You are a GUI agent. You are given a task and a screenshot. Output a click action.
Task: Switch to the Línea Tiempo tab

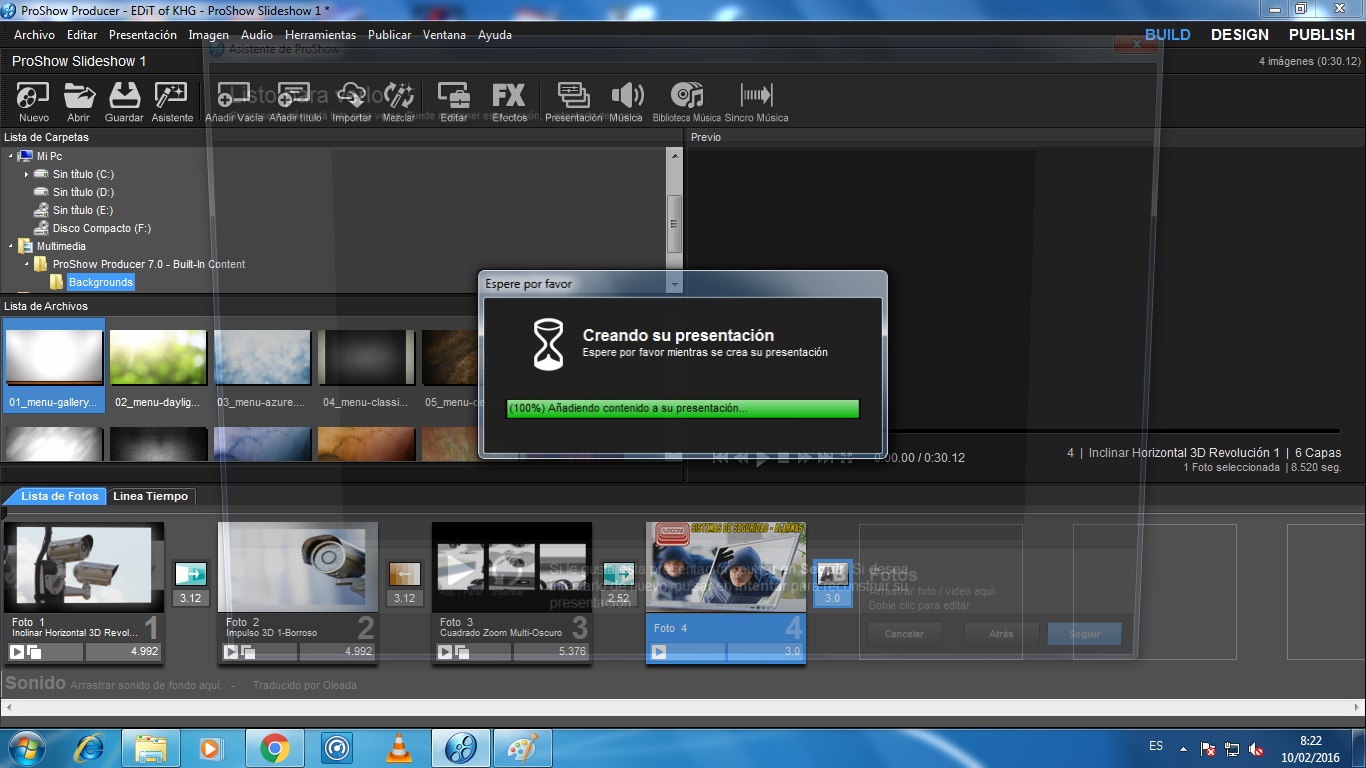(x=151, y=495)
